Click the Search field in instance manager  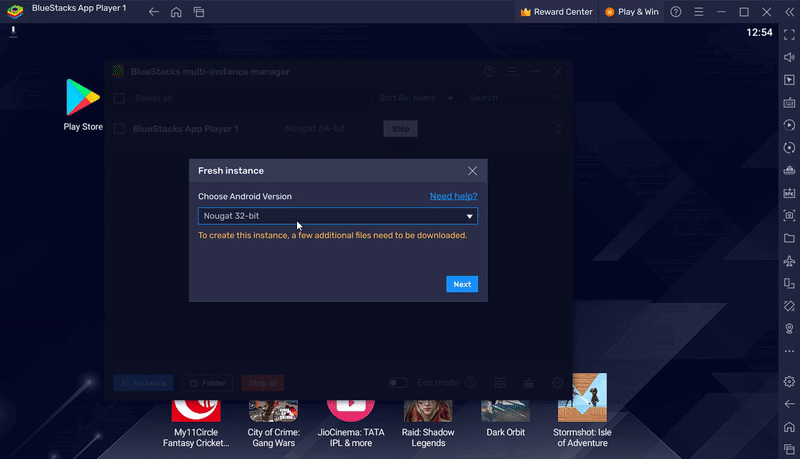click(x=514, y=98)
